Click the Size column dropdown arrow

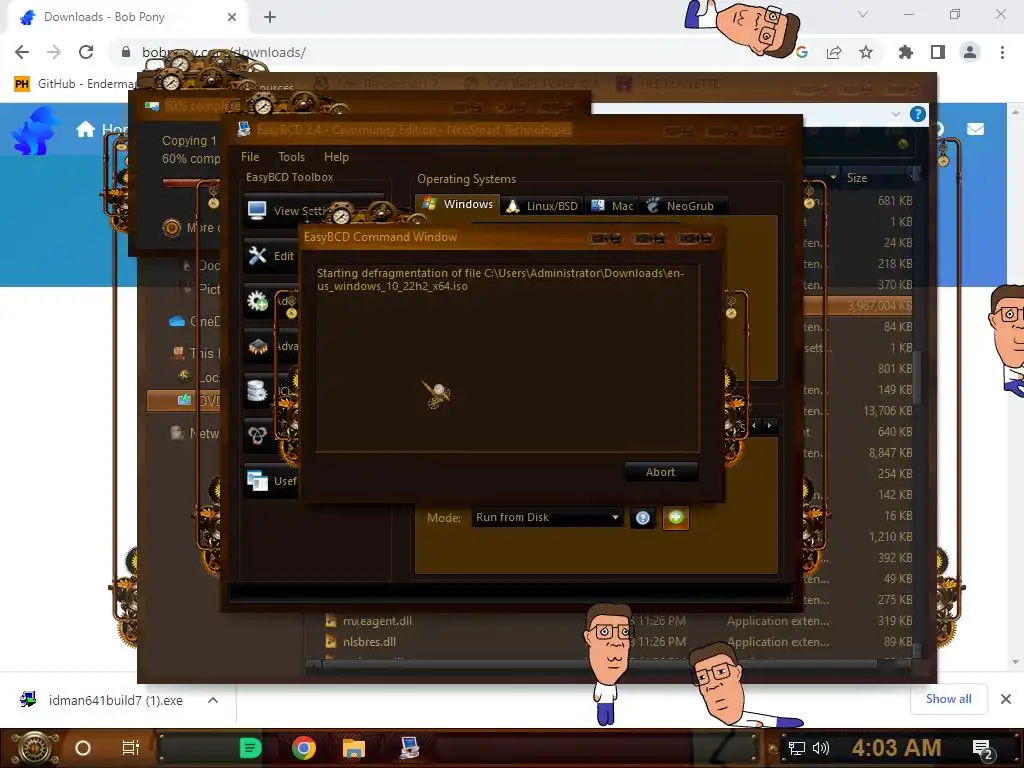833,178
